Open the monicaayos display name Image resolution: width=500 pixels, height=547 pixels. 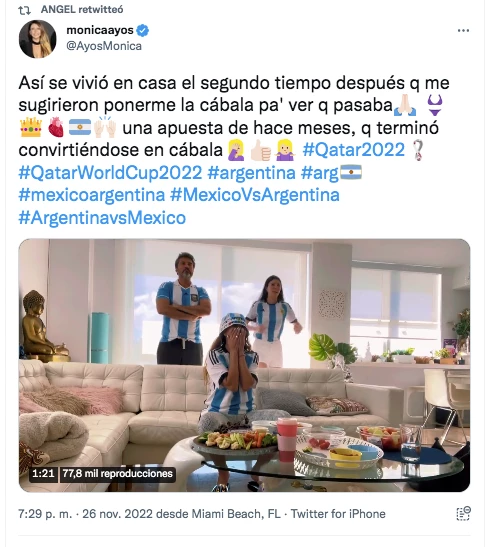[100, 30]
